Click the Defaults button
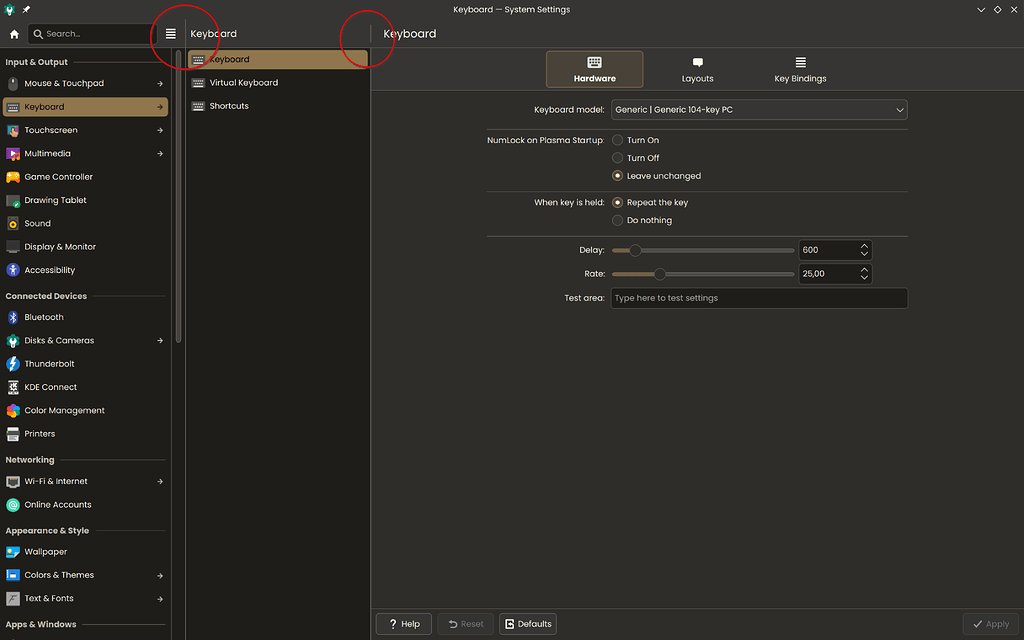Screen dimensions: 1024x640 527,623
